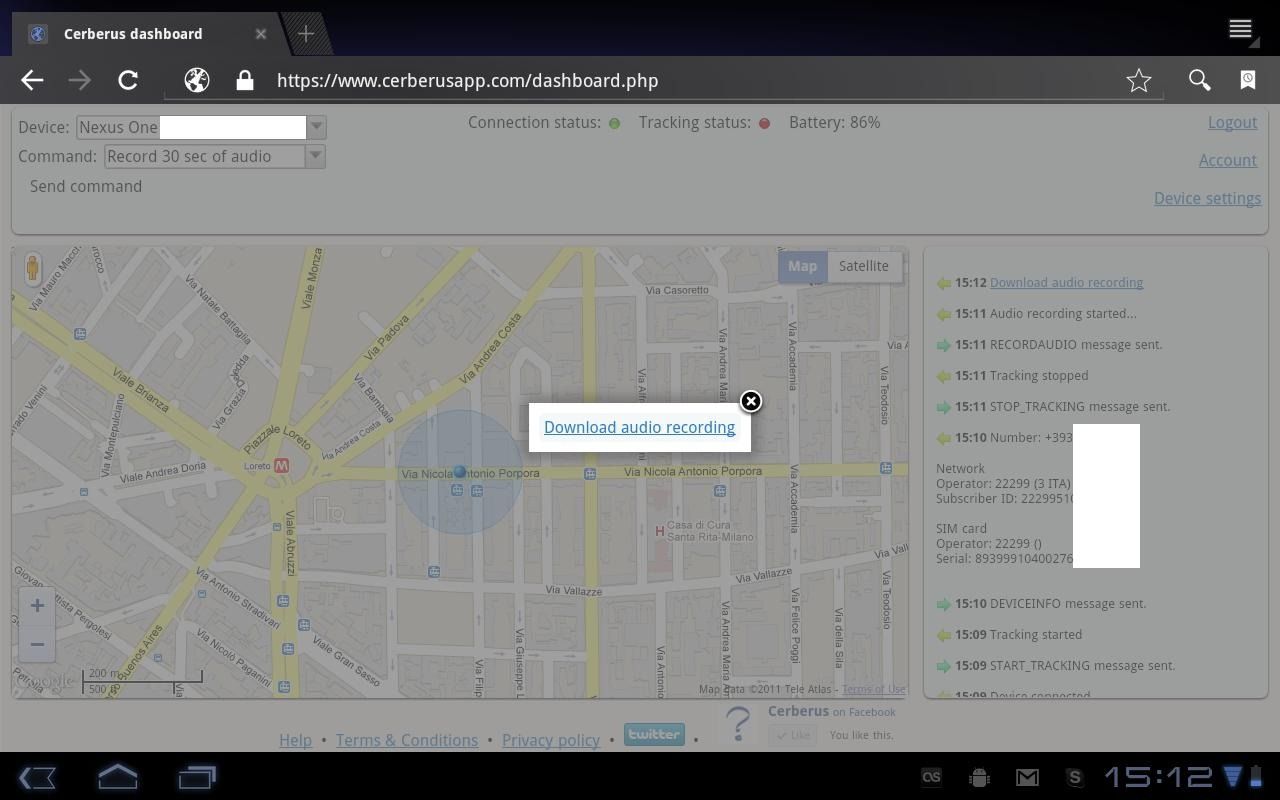Open Terms & Conditions link
The image size is (1280, 800).
click(x=407, y=740)
